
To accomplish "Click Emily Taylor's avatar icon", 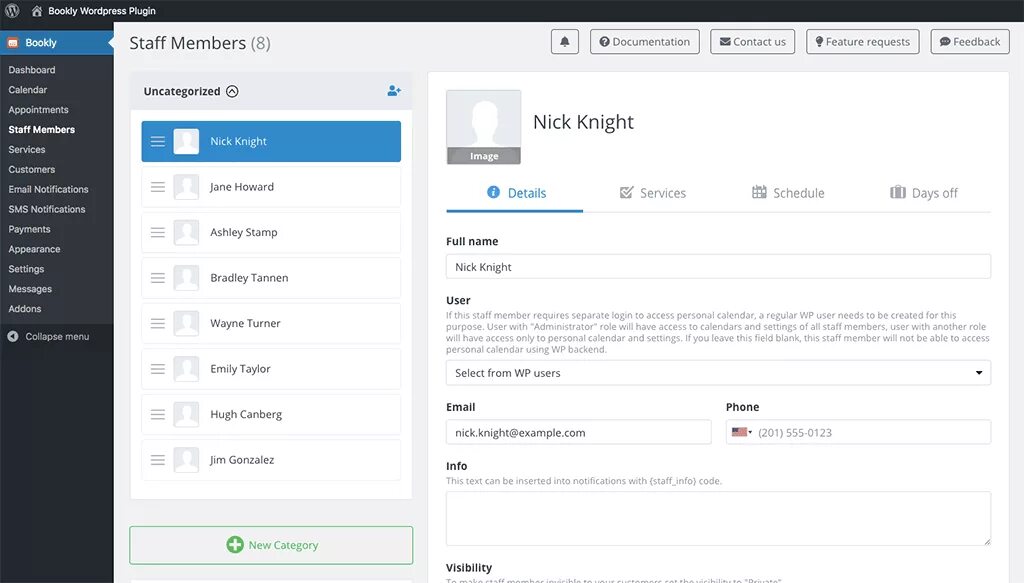I will 186,369.
